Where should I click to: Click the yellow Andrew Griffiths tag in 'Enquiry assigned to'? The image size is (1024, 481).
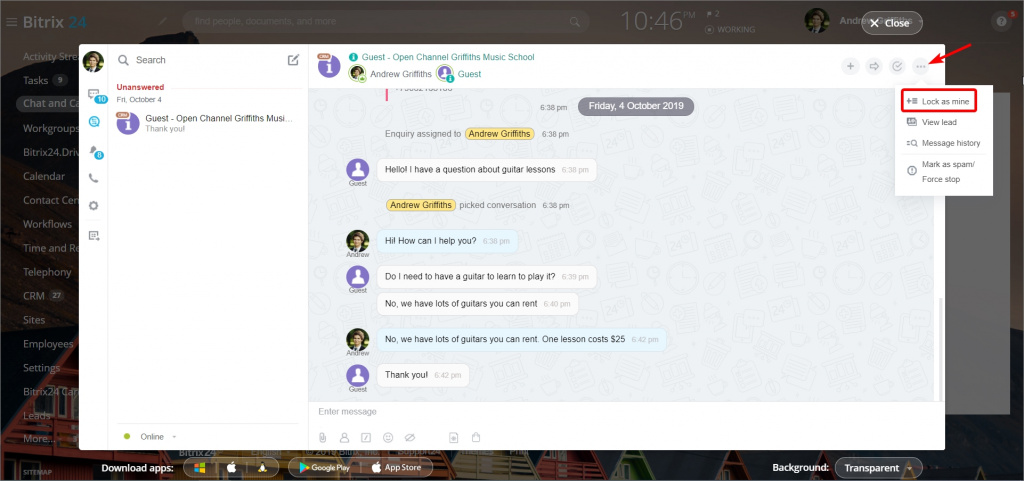pos(500,134)
